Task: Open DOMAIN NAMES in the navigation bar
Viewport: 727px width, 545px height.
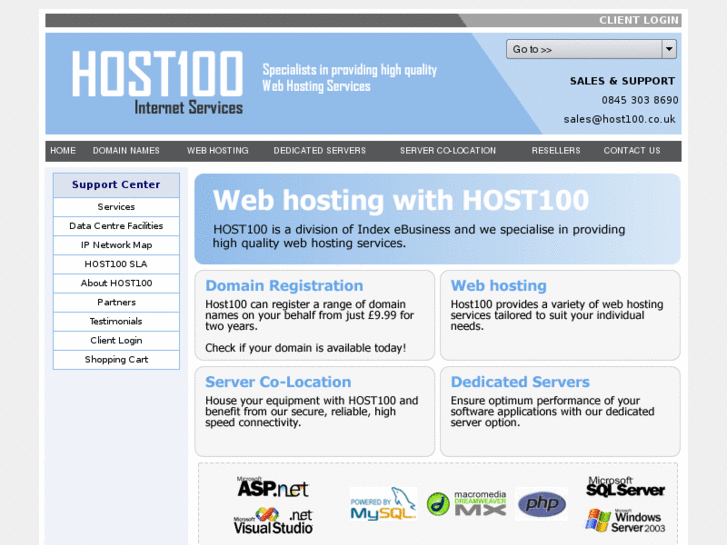Action: click(x=126, y=151)
